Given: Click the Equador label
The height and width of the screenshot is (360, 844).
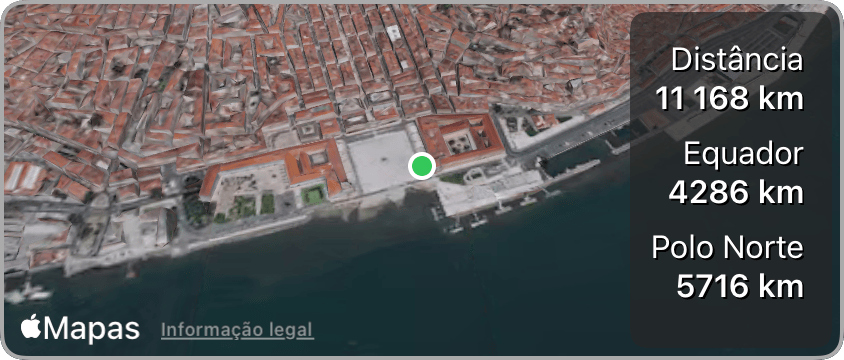Looking at the screenshot, I should tap(743, 155).
